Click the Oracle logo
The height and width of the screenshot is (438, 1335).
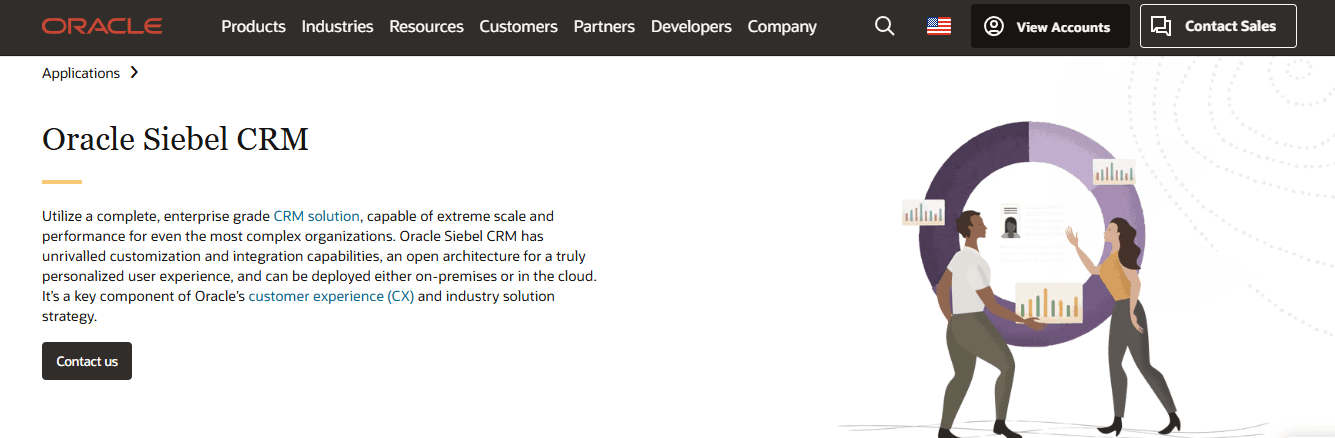(x=102, y=27)
